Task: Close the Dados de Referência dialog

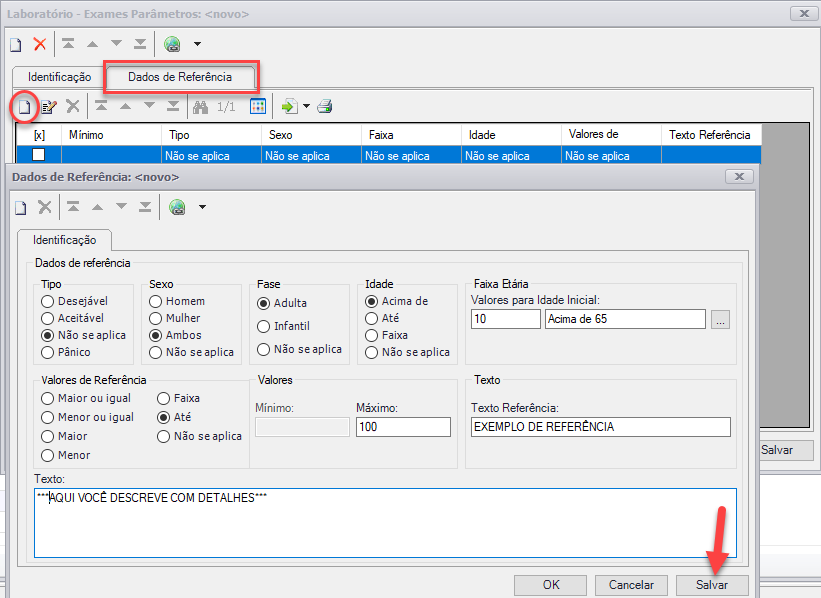Action: tap(739, 176)
